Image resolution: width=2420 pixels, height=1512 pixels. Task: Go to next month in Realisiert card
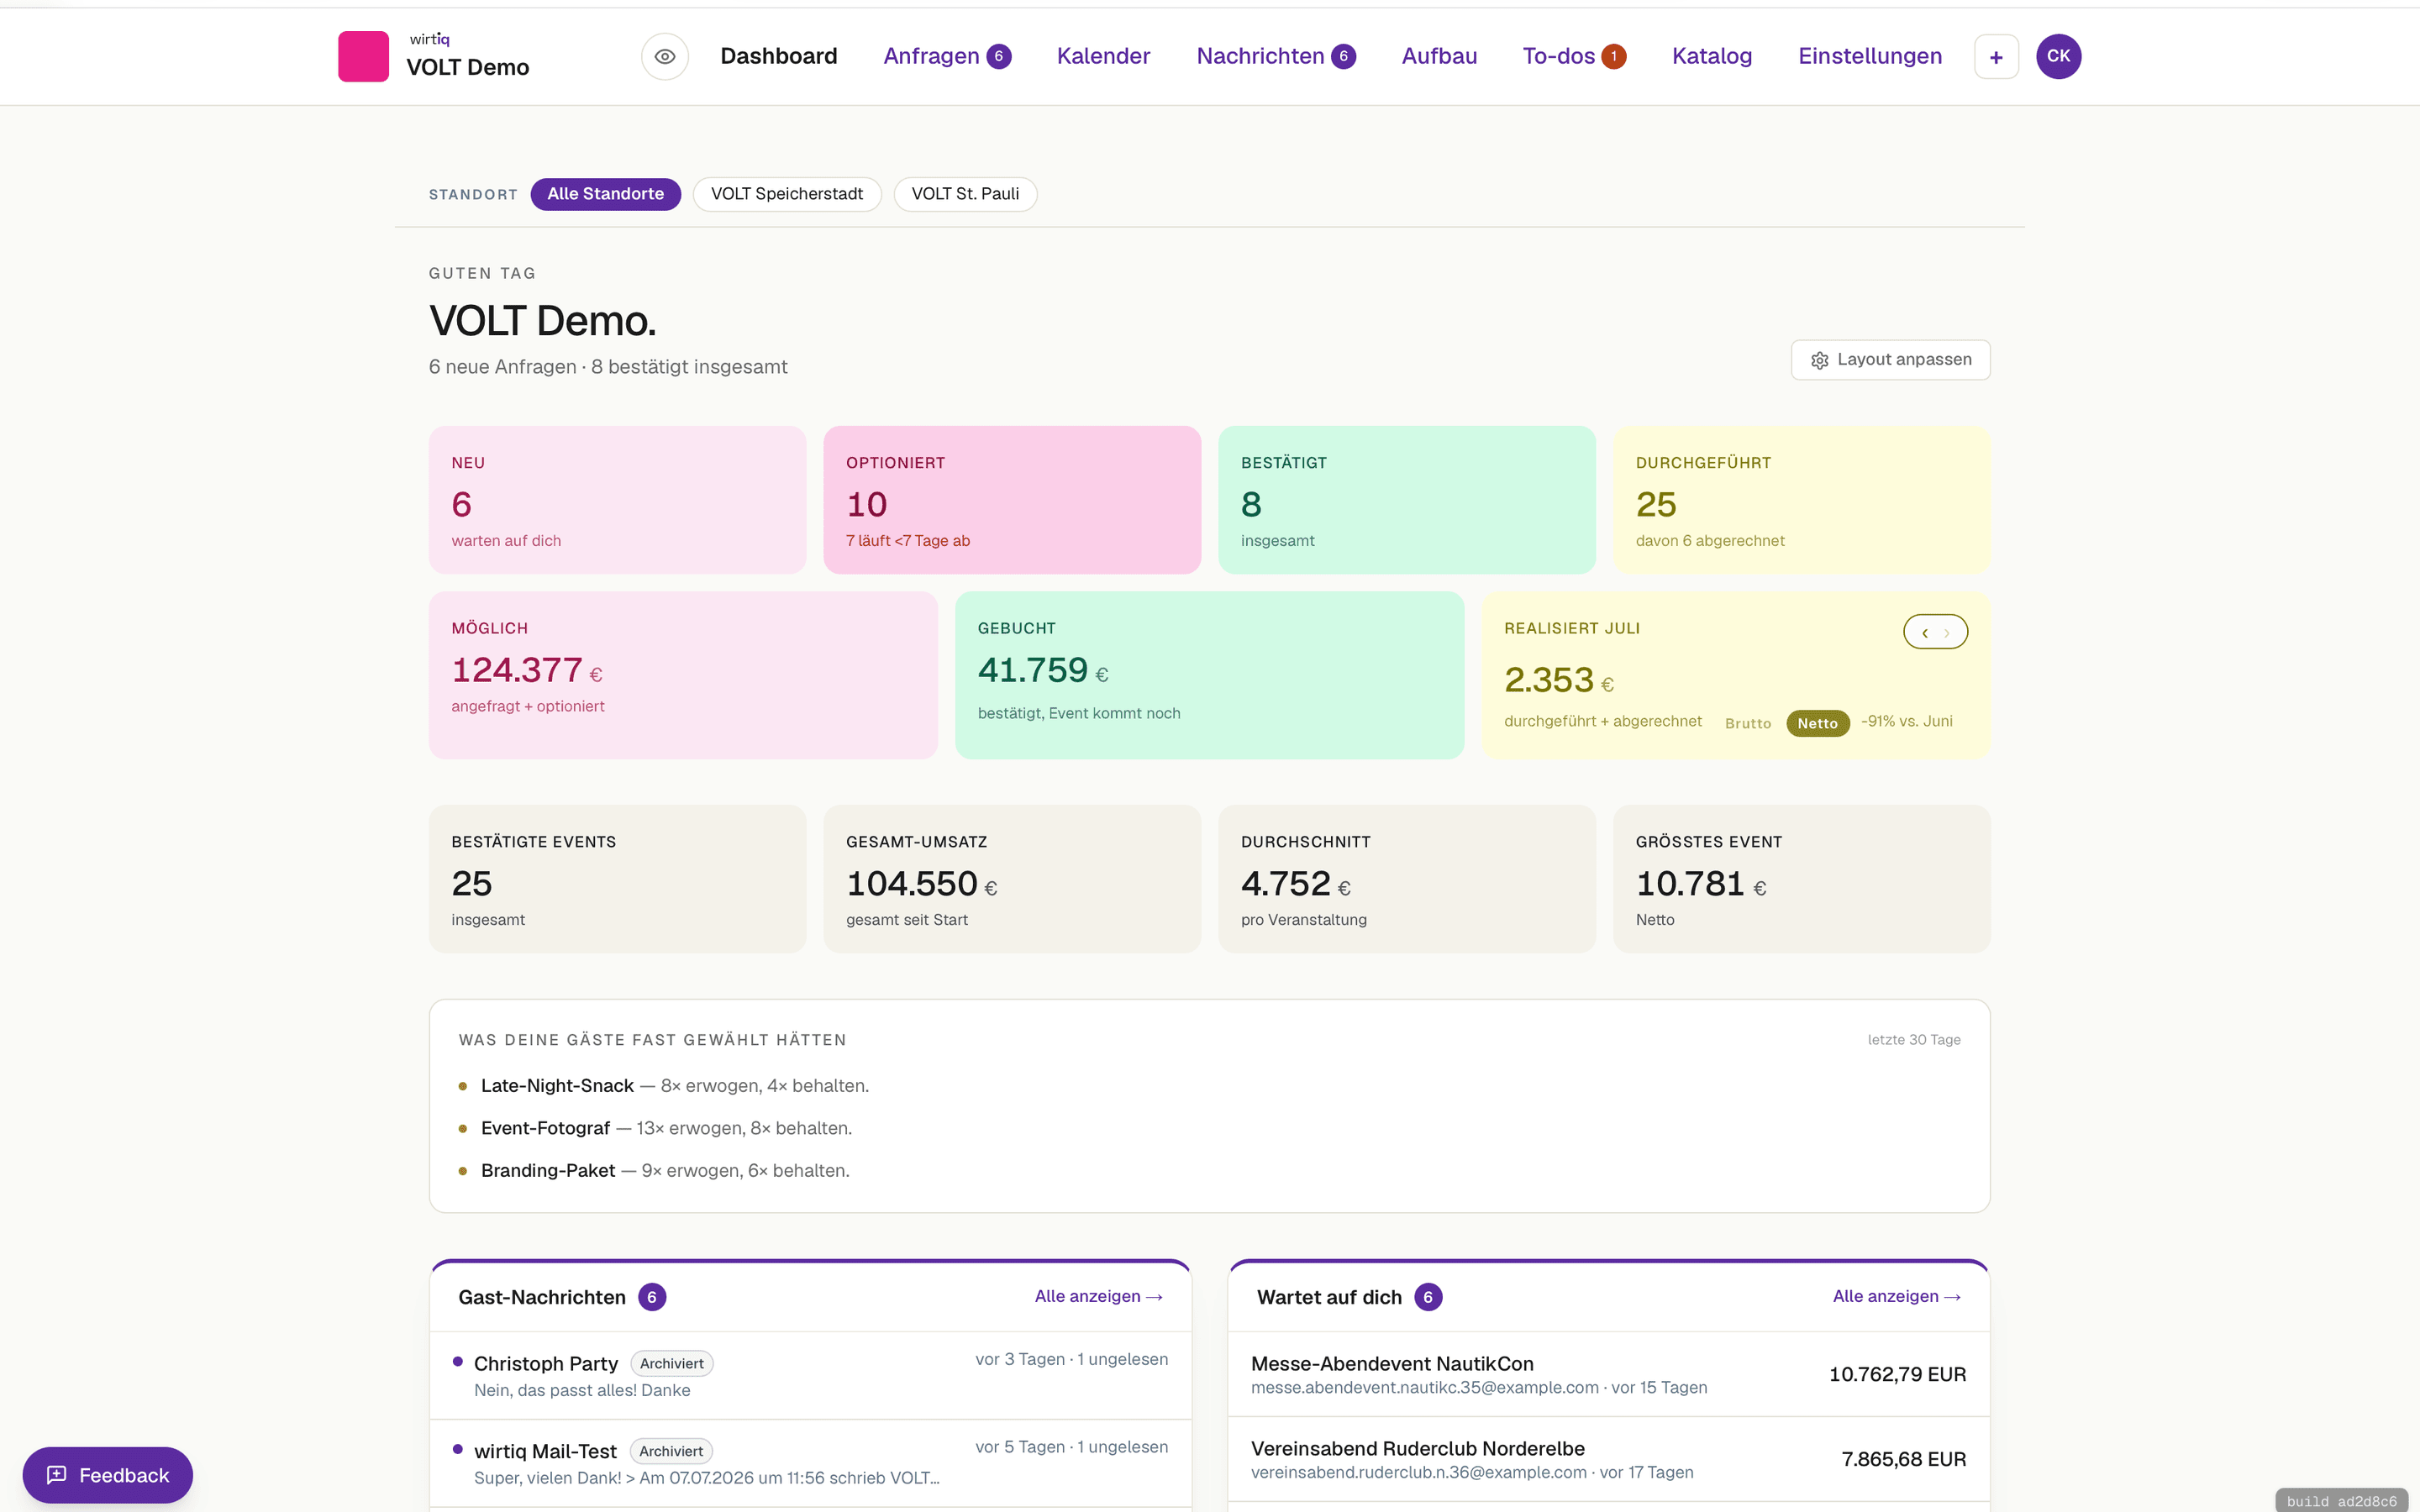pos(1947,632)
